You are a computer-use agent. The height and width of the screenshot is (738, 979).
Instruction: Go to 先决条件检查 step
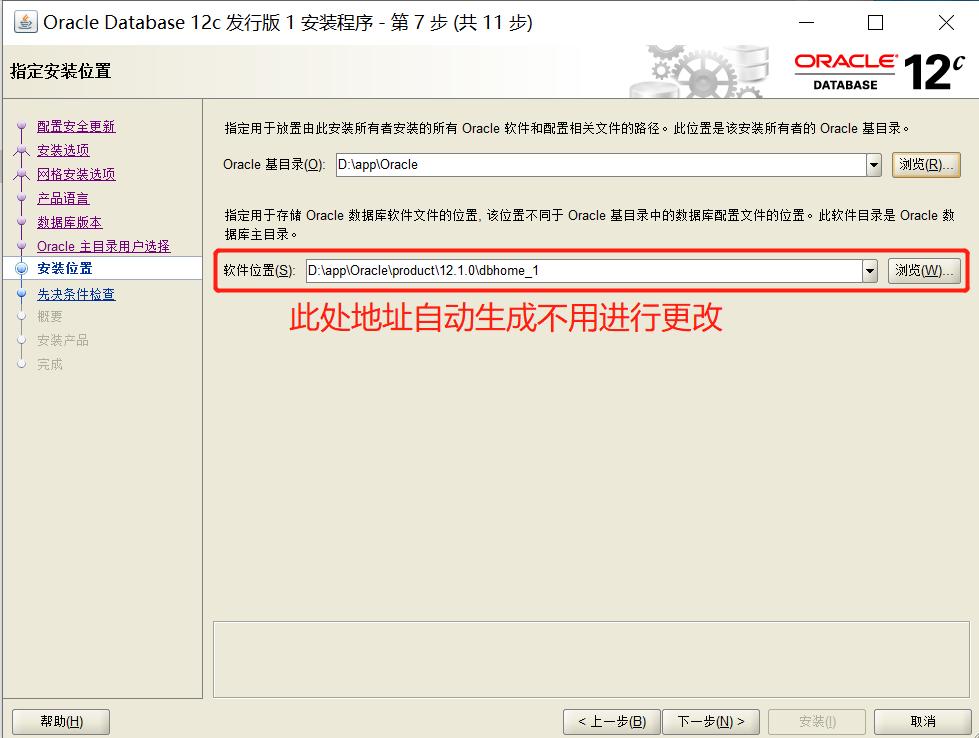pos(76,294)
